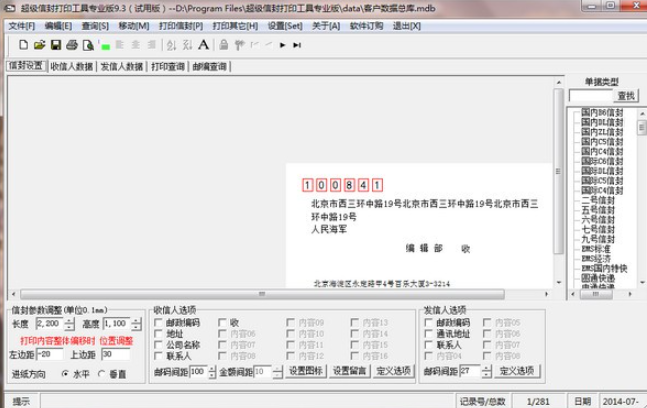This screenshot has height=408, width=647.
Task: Open the 设置[Set] menu
Action: pos(285,26)
